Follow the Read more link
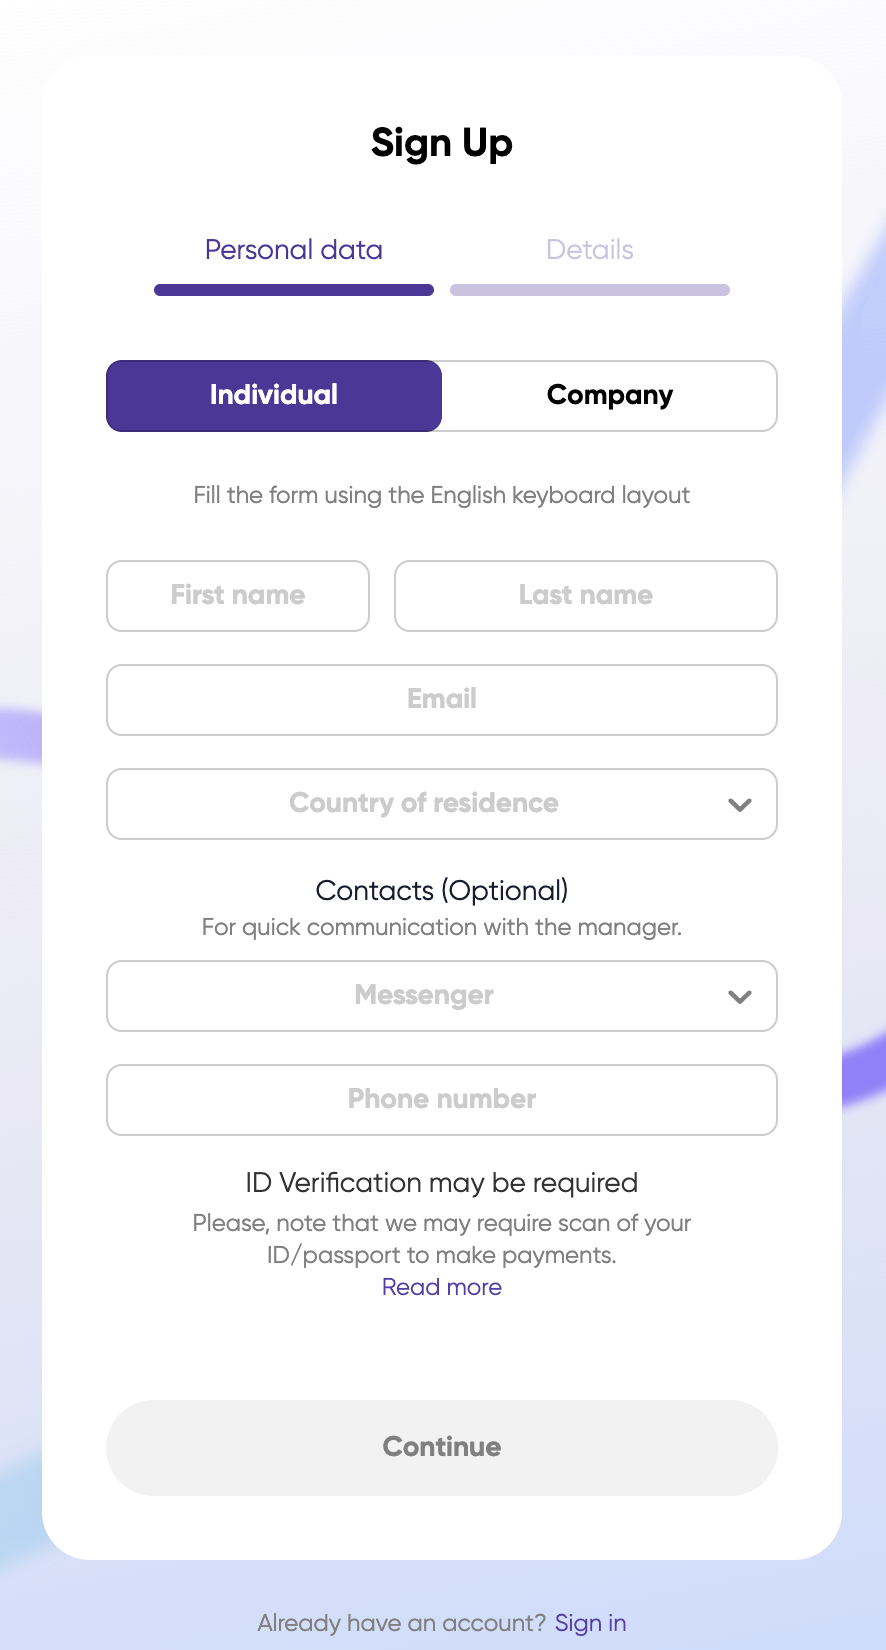 442,1287
